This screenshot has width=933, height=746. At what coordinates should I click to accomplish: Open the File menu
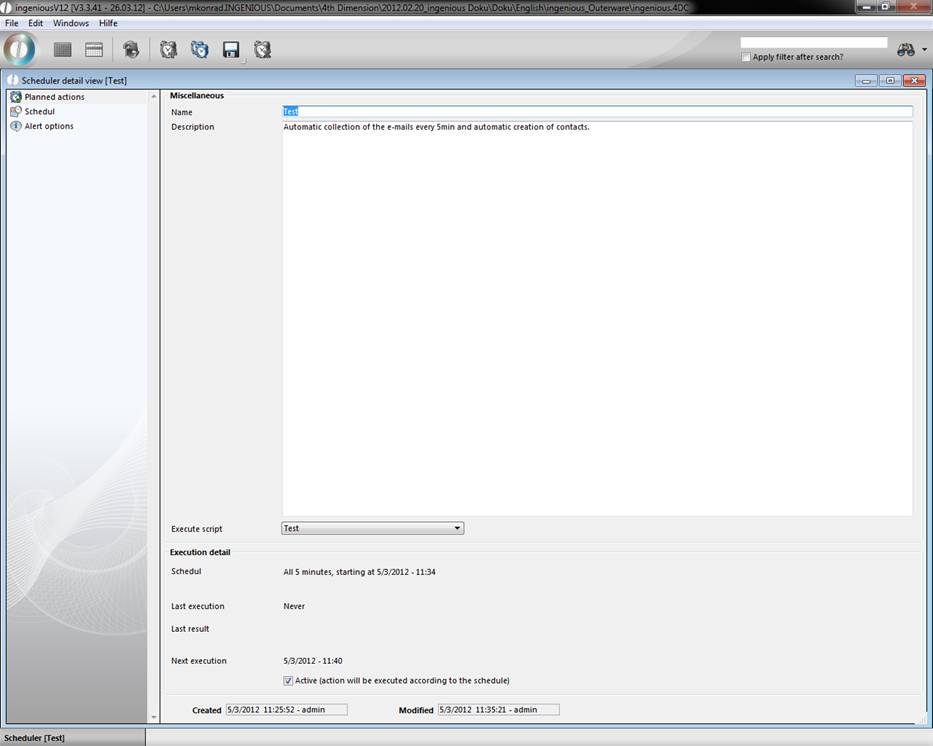tap(12, 23)
